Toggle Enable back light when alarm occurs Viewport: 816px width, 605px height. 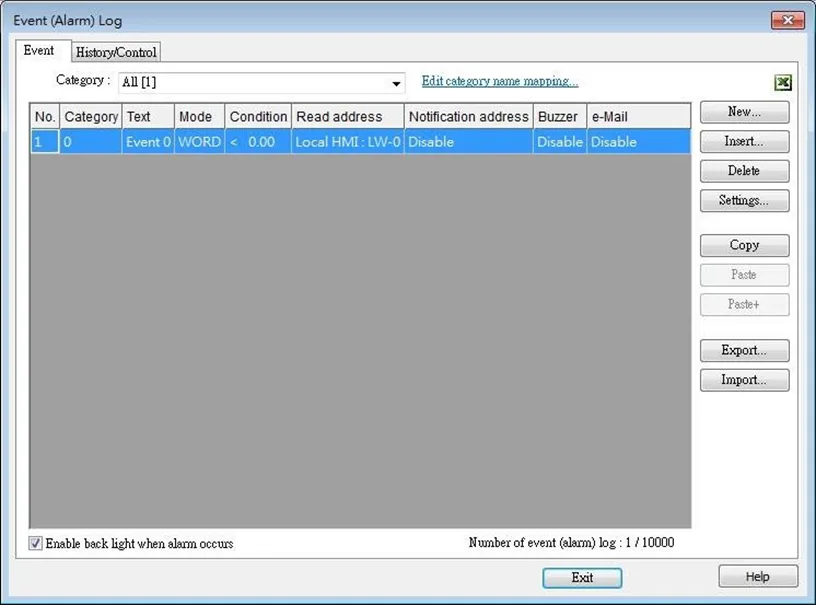[x=35, y=543]
